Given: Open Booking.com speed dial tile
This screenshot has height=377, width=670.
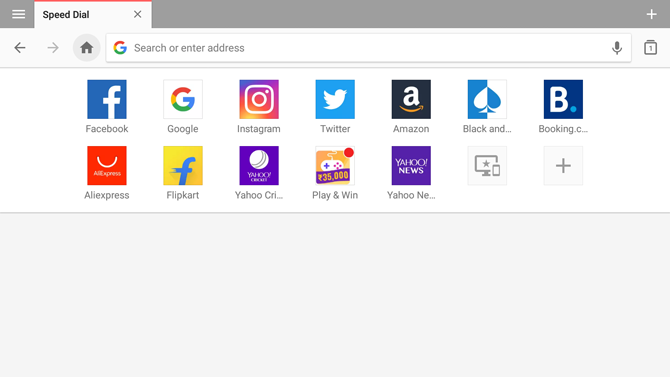Looking at the screenshot, I should click(x=563, y=99).
